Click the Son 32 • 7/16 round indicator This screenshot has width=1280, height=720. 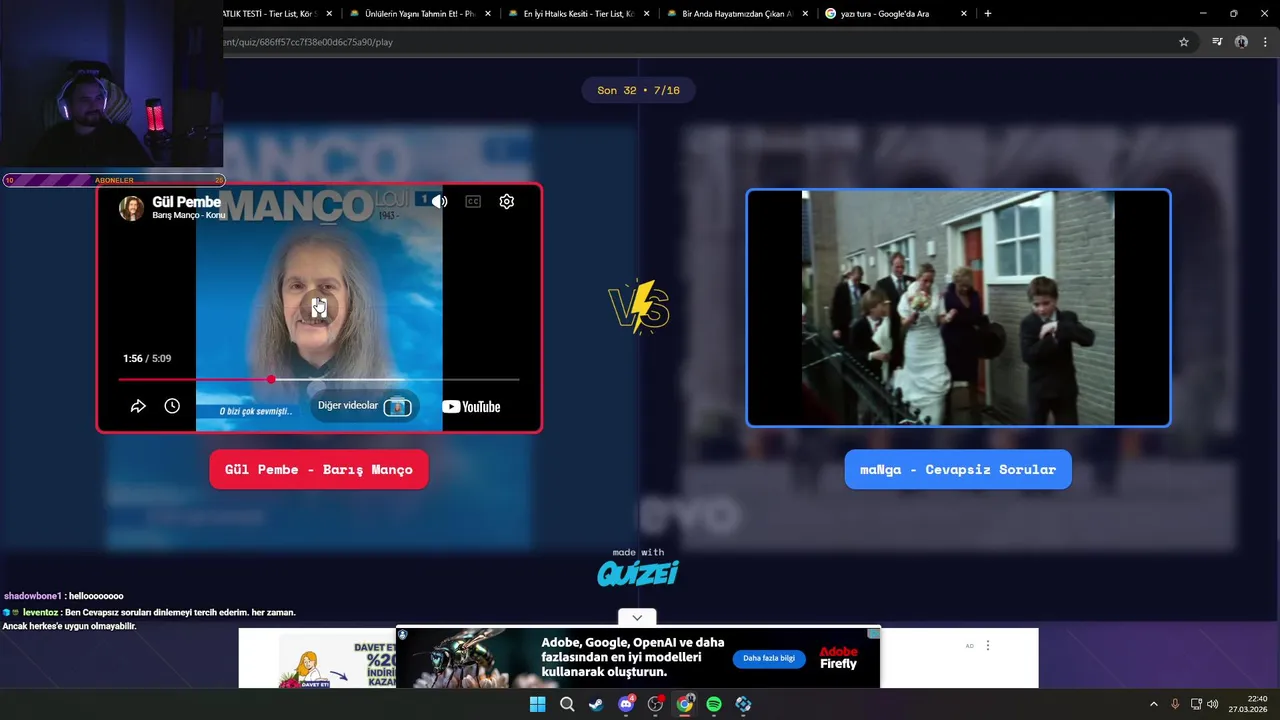638,90
